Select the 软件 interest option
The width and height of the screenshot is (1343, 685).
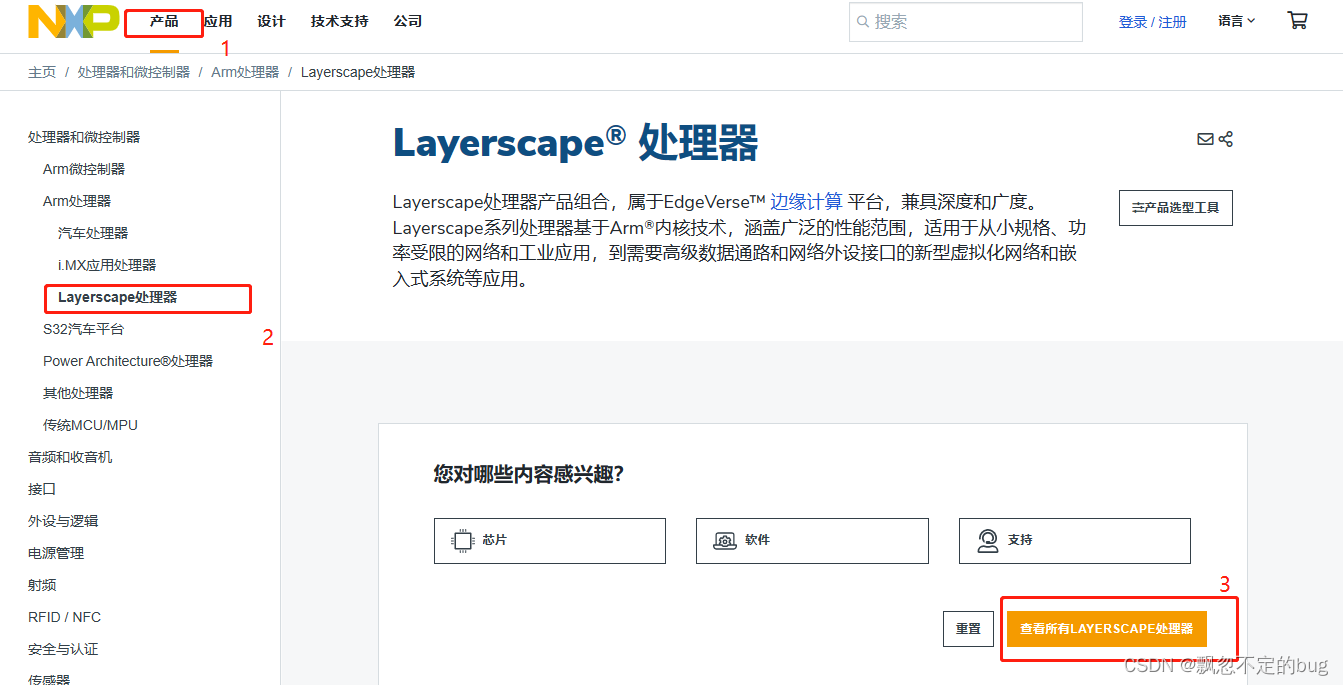[x=812, y=540]
